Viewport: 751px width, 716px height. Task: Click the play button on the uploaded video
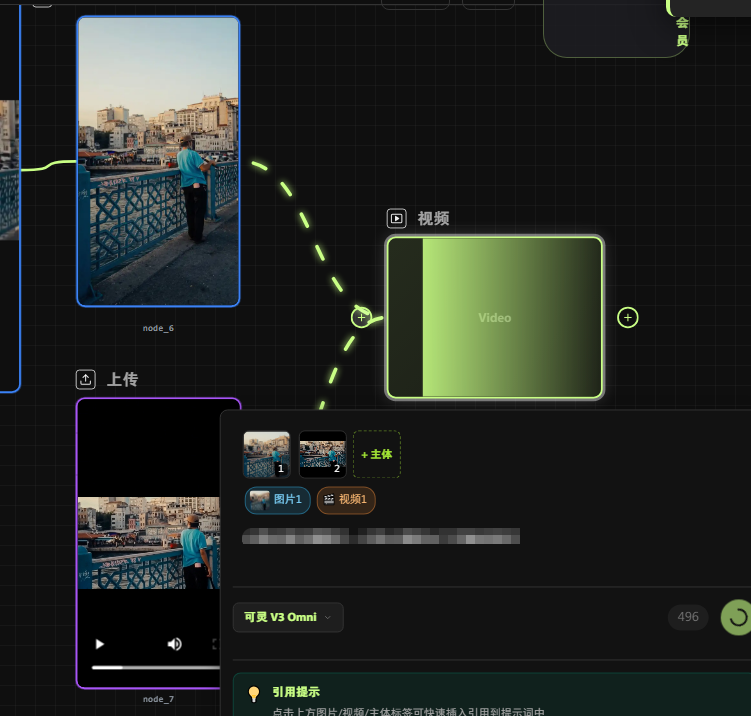coord(99,644)
